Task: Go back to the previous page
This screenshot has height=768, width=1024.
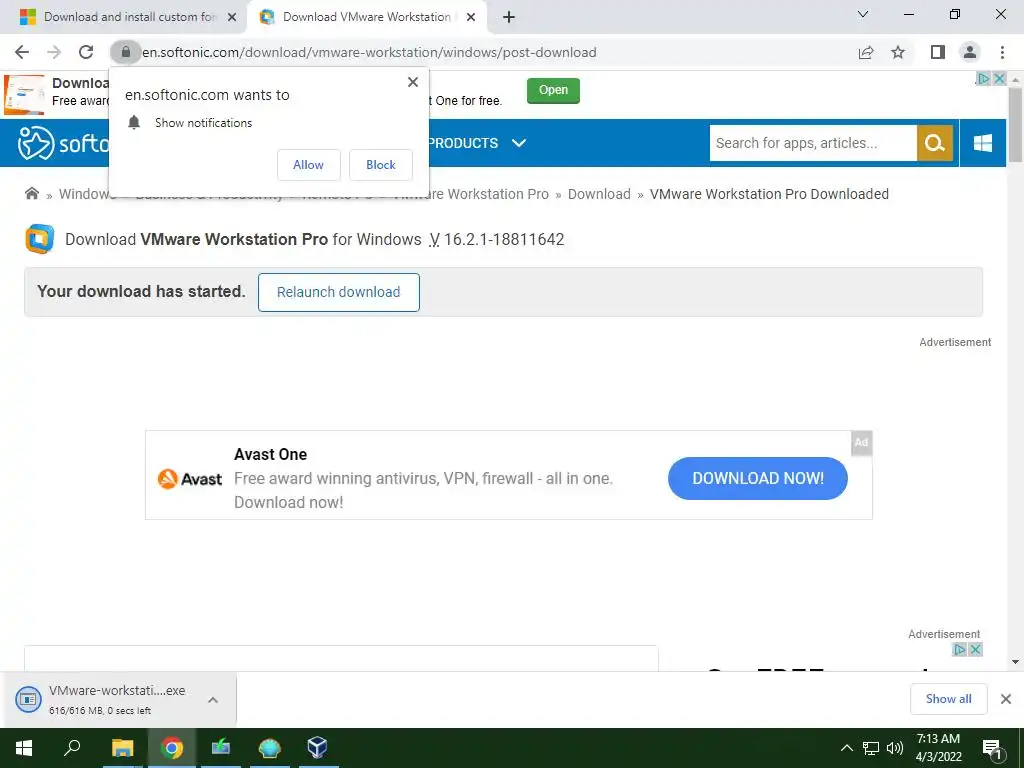Action: [x=22, y=52]
